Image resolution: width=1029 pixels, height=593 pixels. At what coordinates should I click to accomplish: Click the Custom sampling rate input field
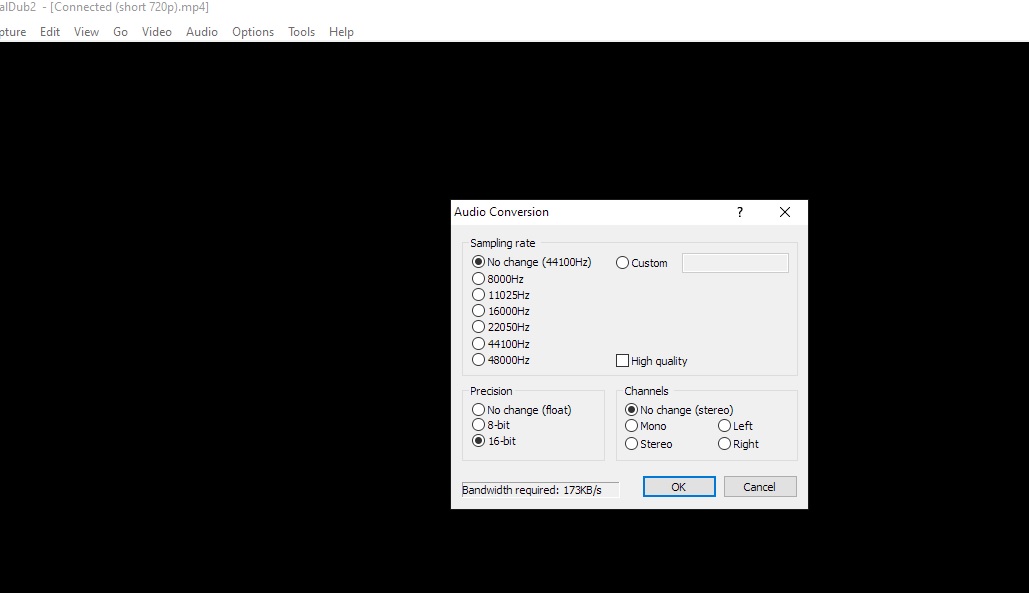(735, 263)
